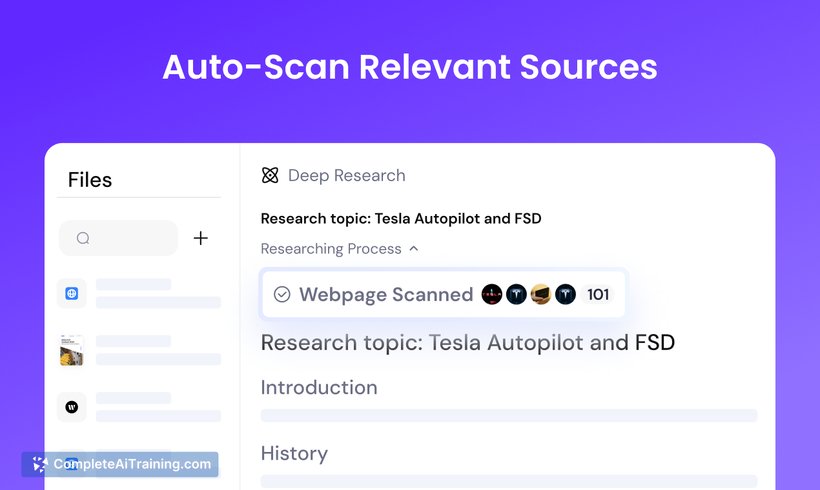Select the Introduction heading

(x=319, y=388)
